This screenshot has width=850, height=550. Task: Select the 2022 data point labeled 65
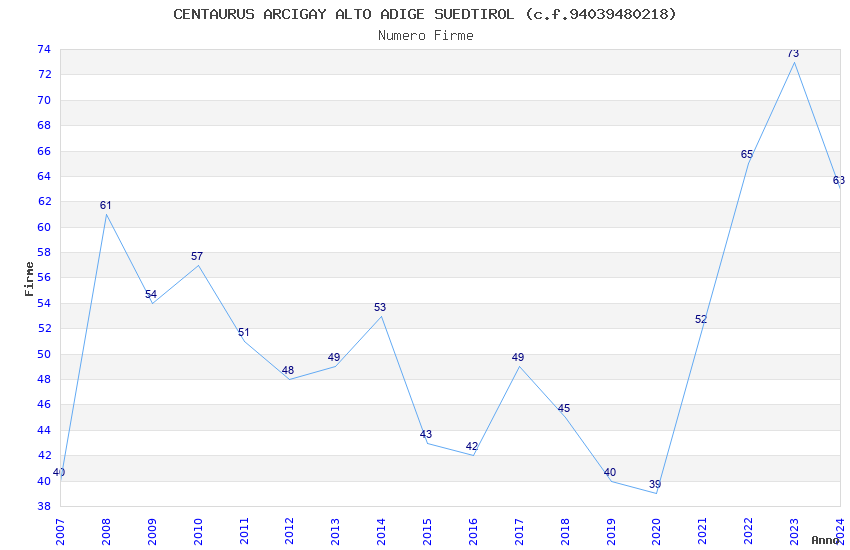point(748,154)
